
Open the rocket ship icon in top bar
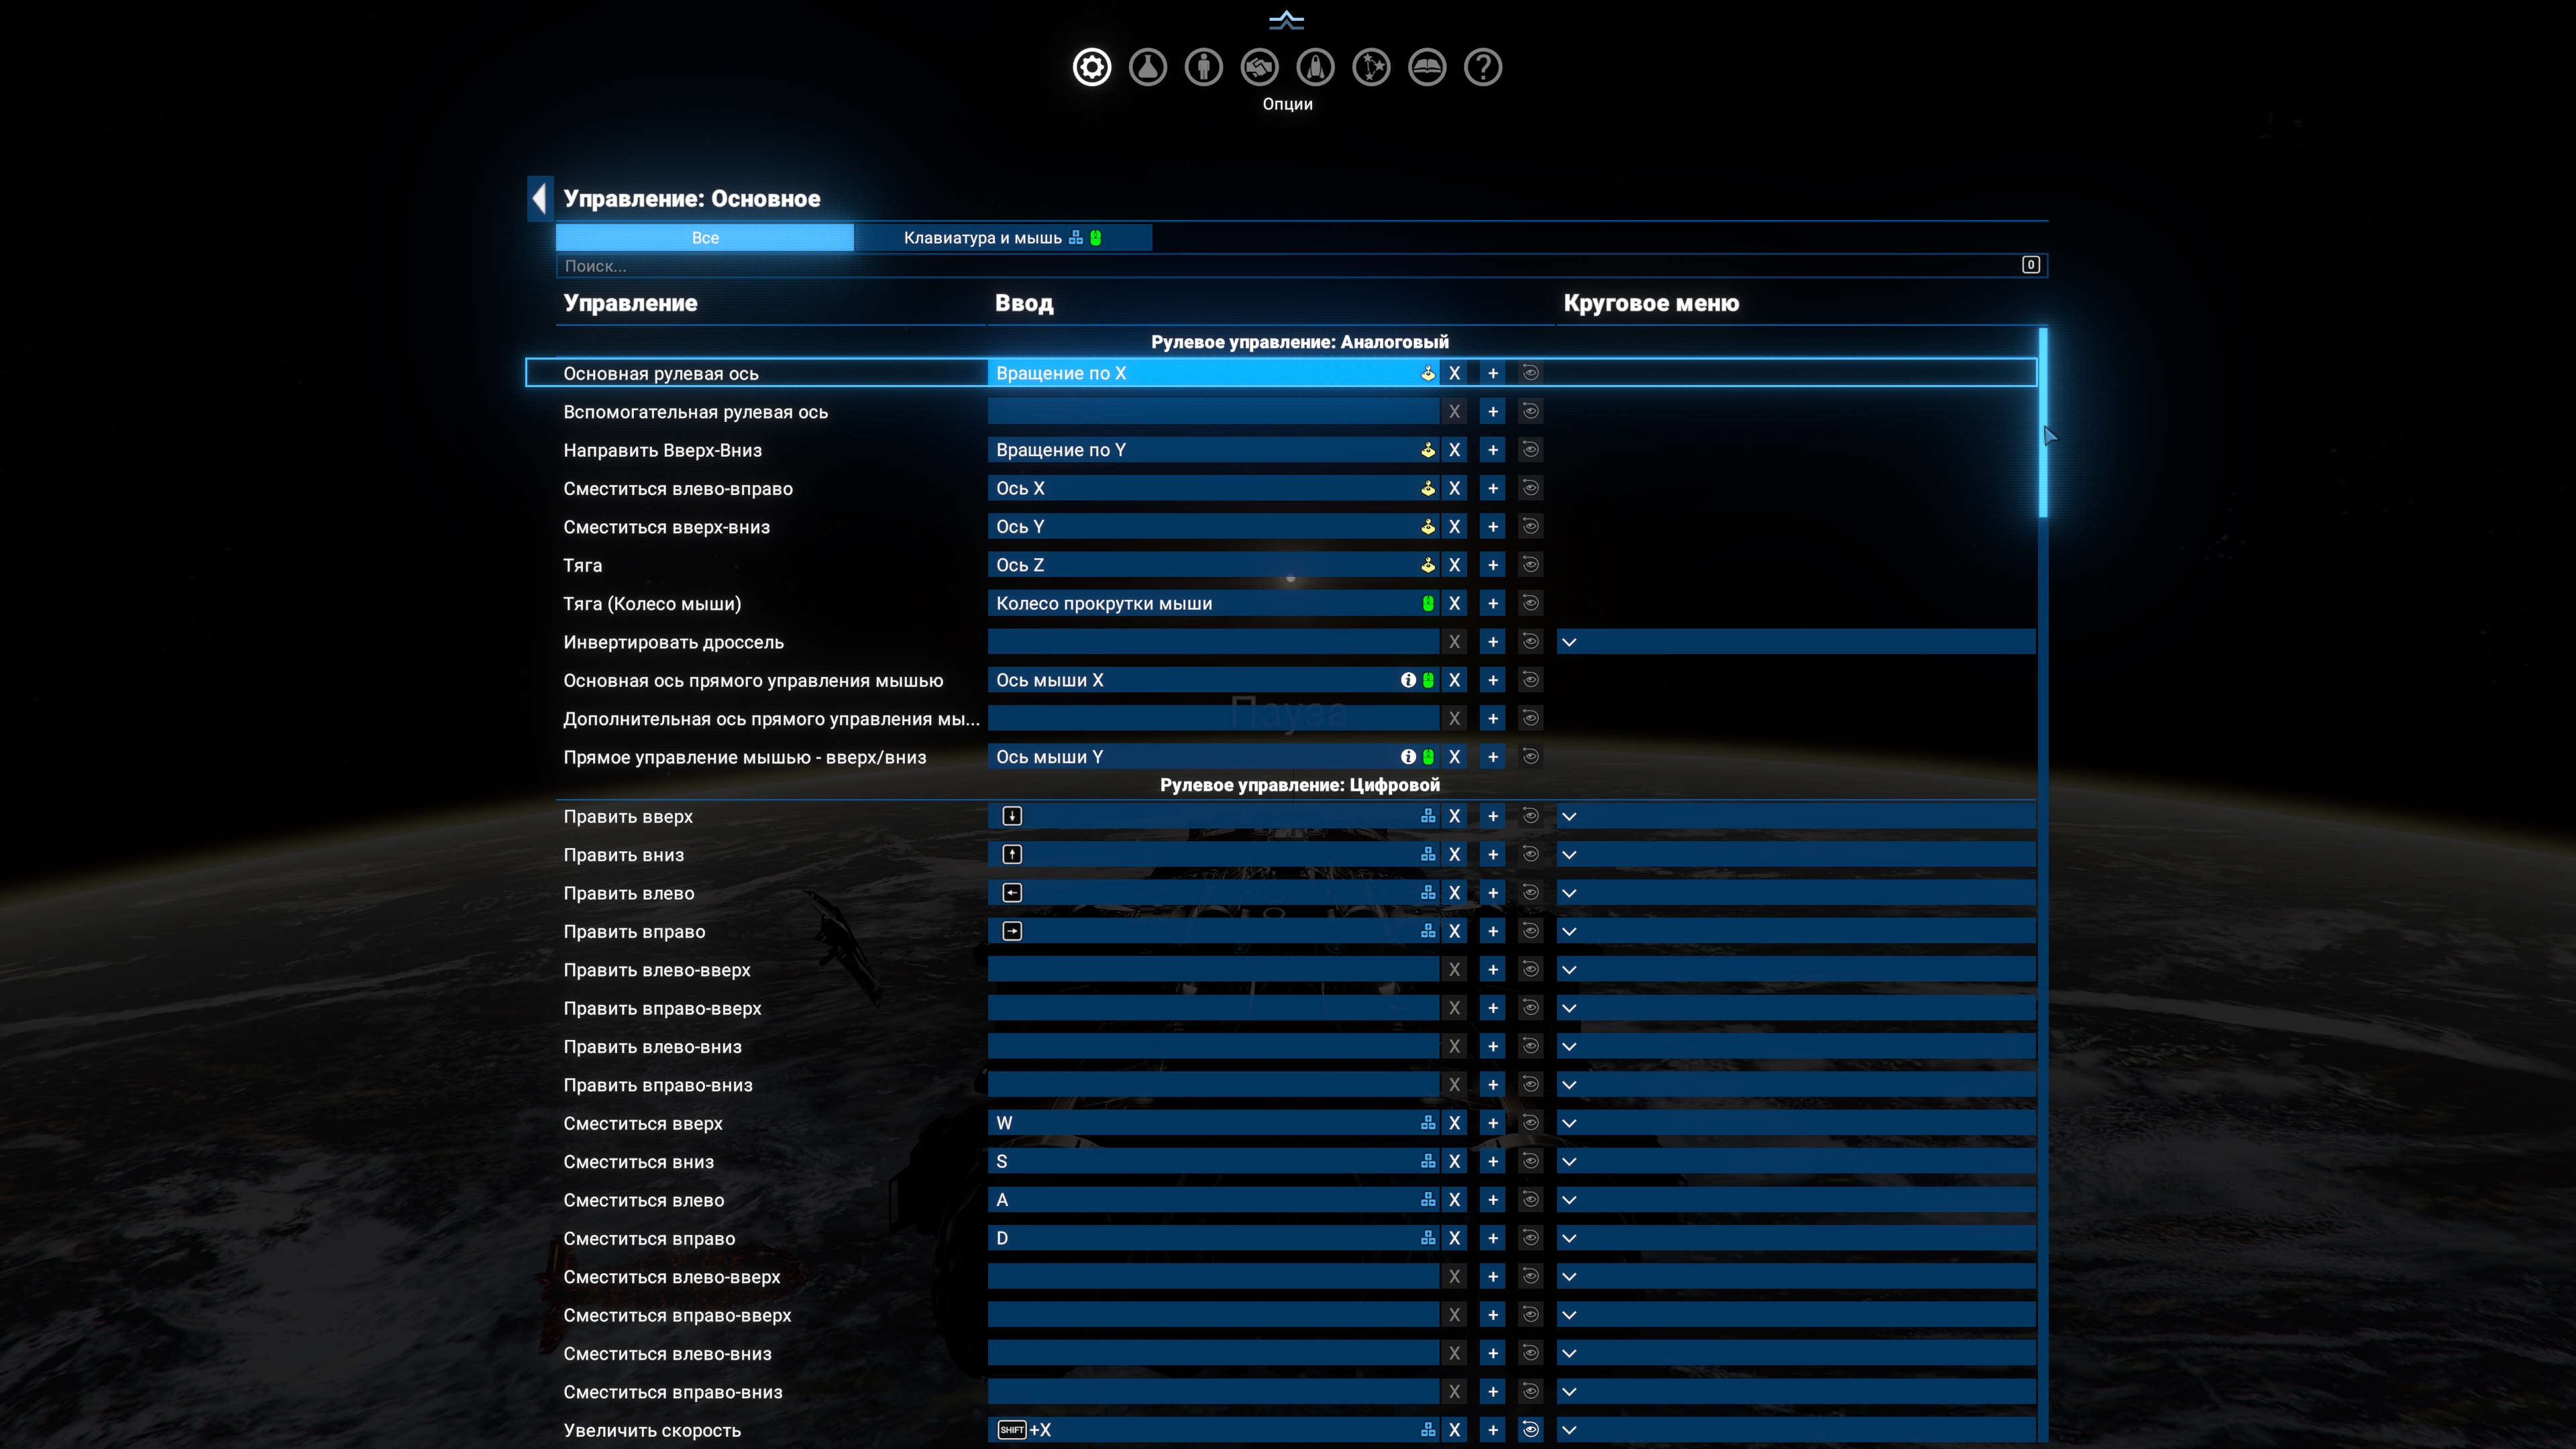(x=1316, y=67)
